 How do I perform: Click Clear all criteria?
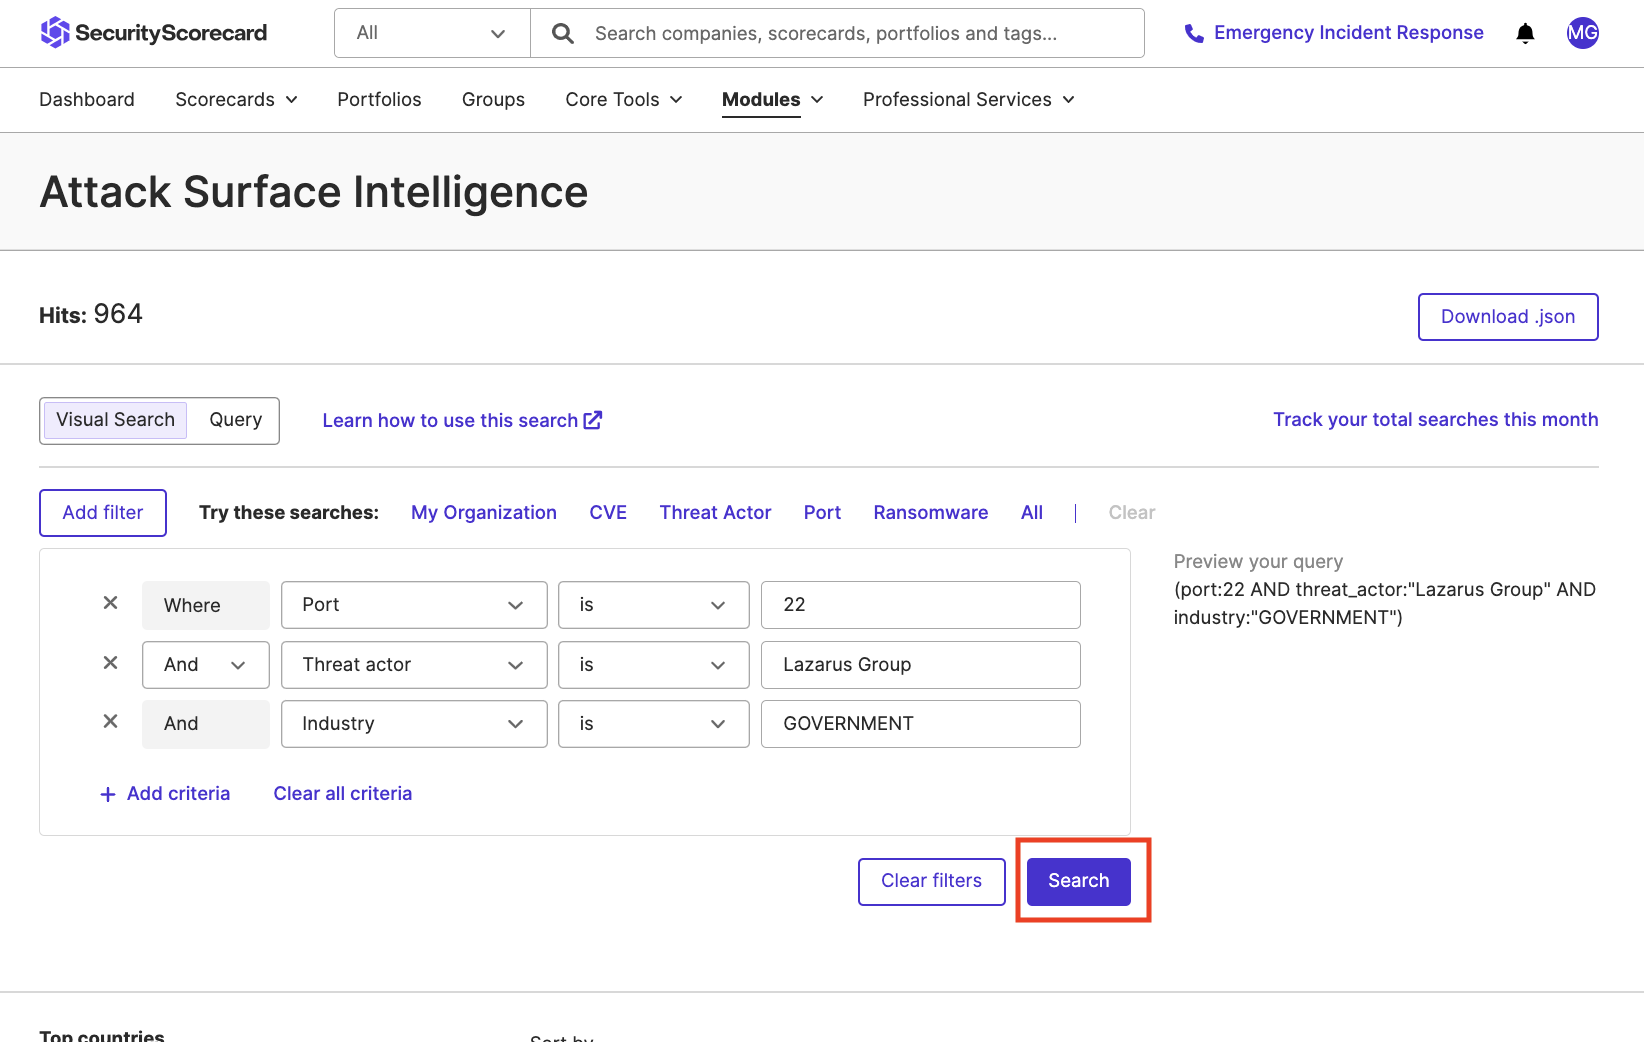pos(343,794)
